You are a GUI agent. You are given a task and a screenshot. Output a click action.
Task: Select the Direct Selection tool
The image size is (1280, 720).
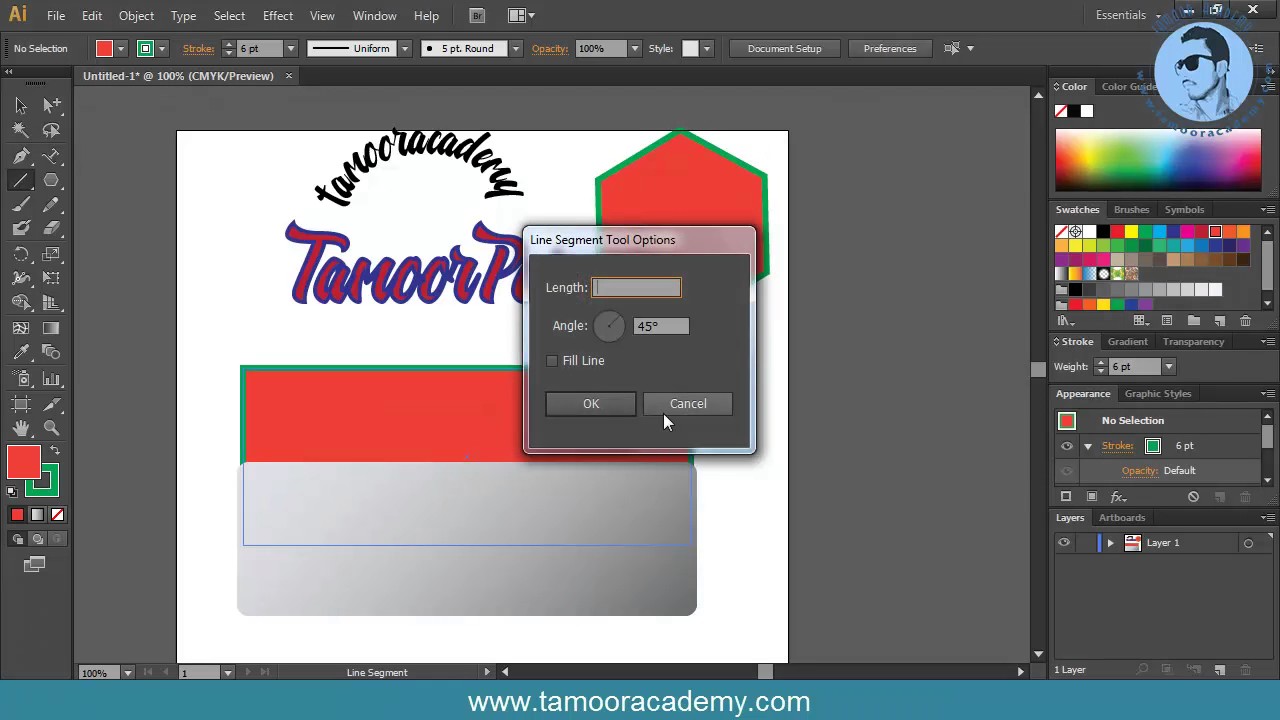pos(52,105)
